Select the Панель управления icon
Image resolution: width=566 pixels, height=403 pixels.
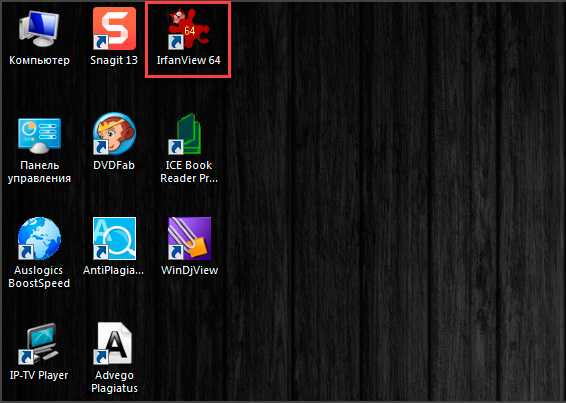tap(39, 134)
